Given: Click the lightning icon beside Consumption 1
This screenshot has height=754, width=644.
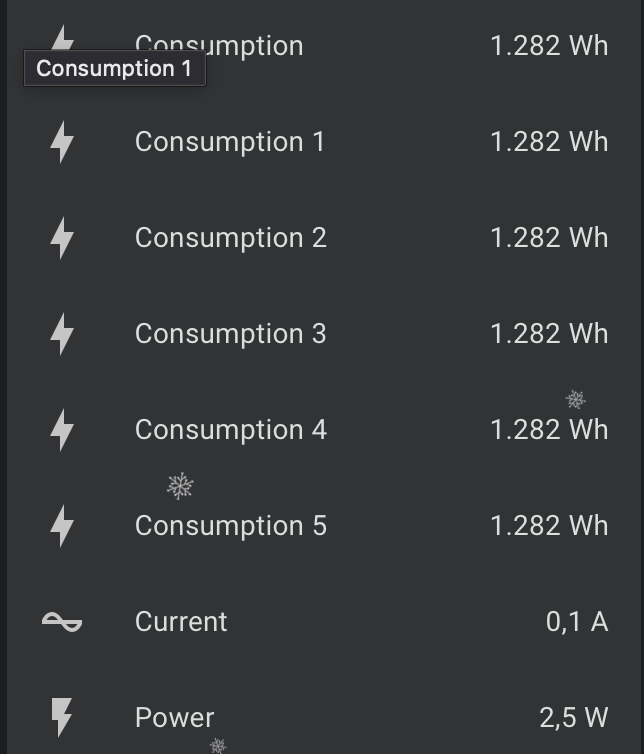Looking at the screenshot, I should [x=62, y=142].
